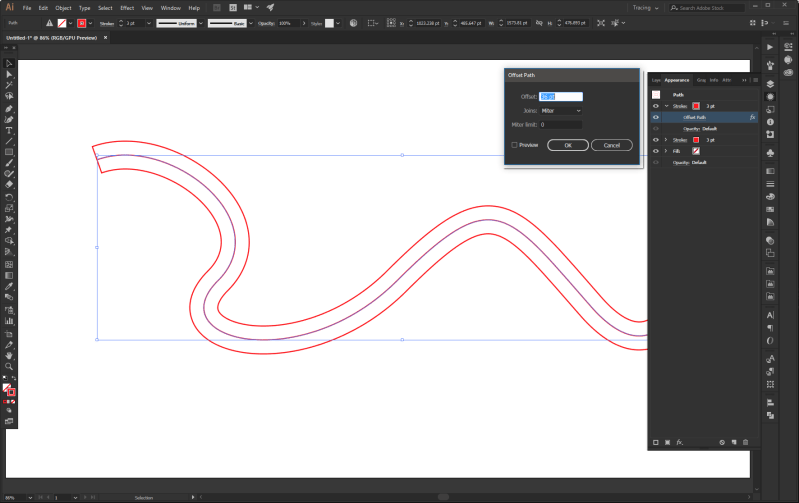This screenshot has width=799, height=503.
Task: Open the Basic brush definition dropdown
Action: [x=251, y=23]
